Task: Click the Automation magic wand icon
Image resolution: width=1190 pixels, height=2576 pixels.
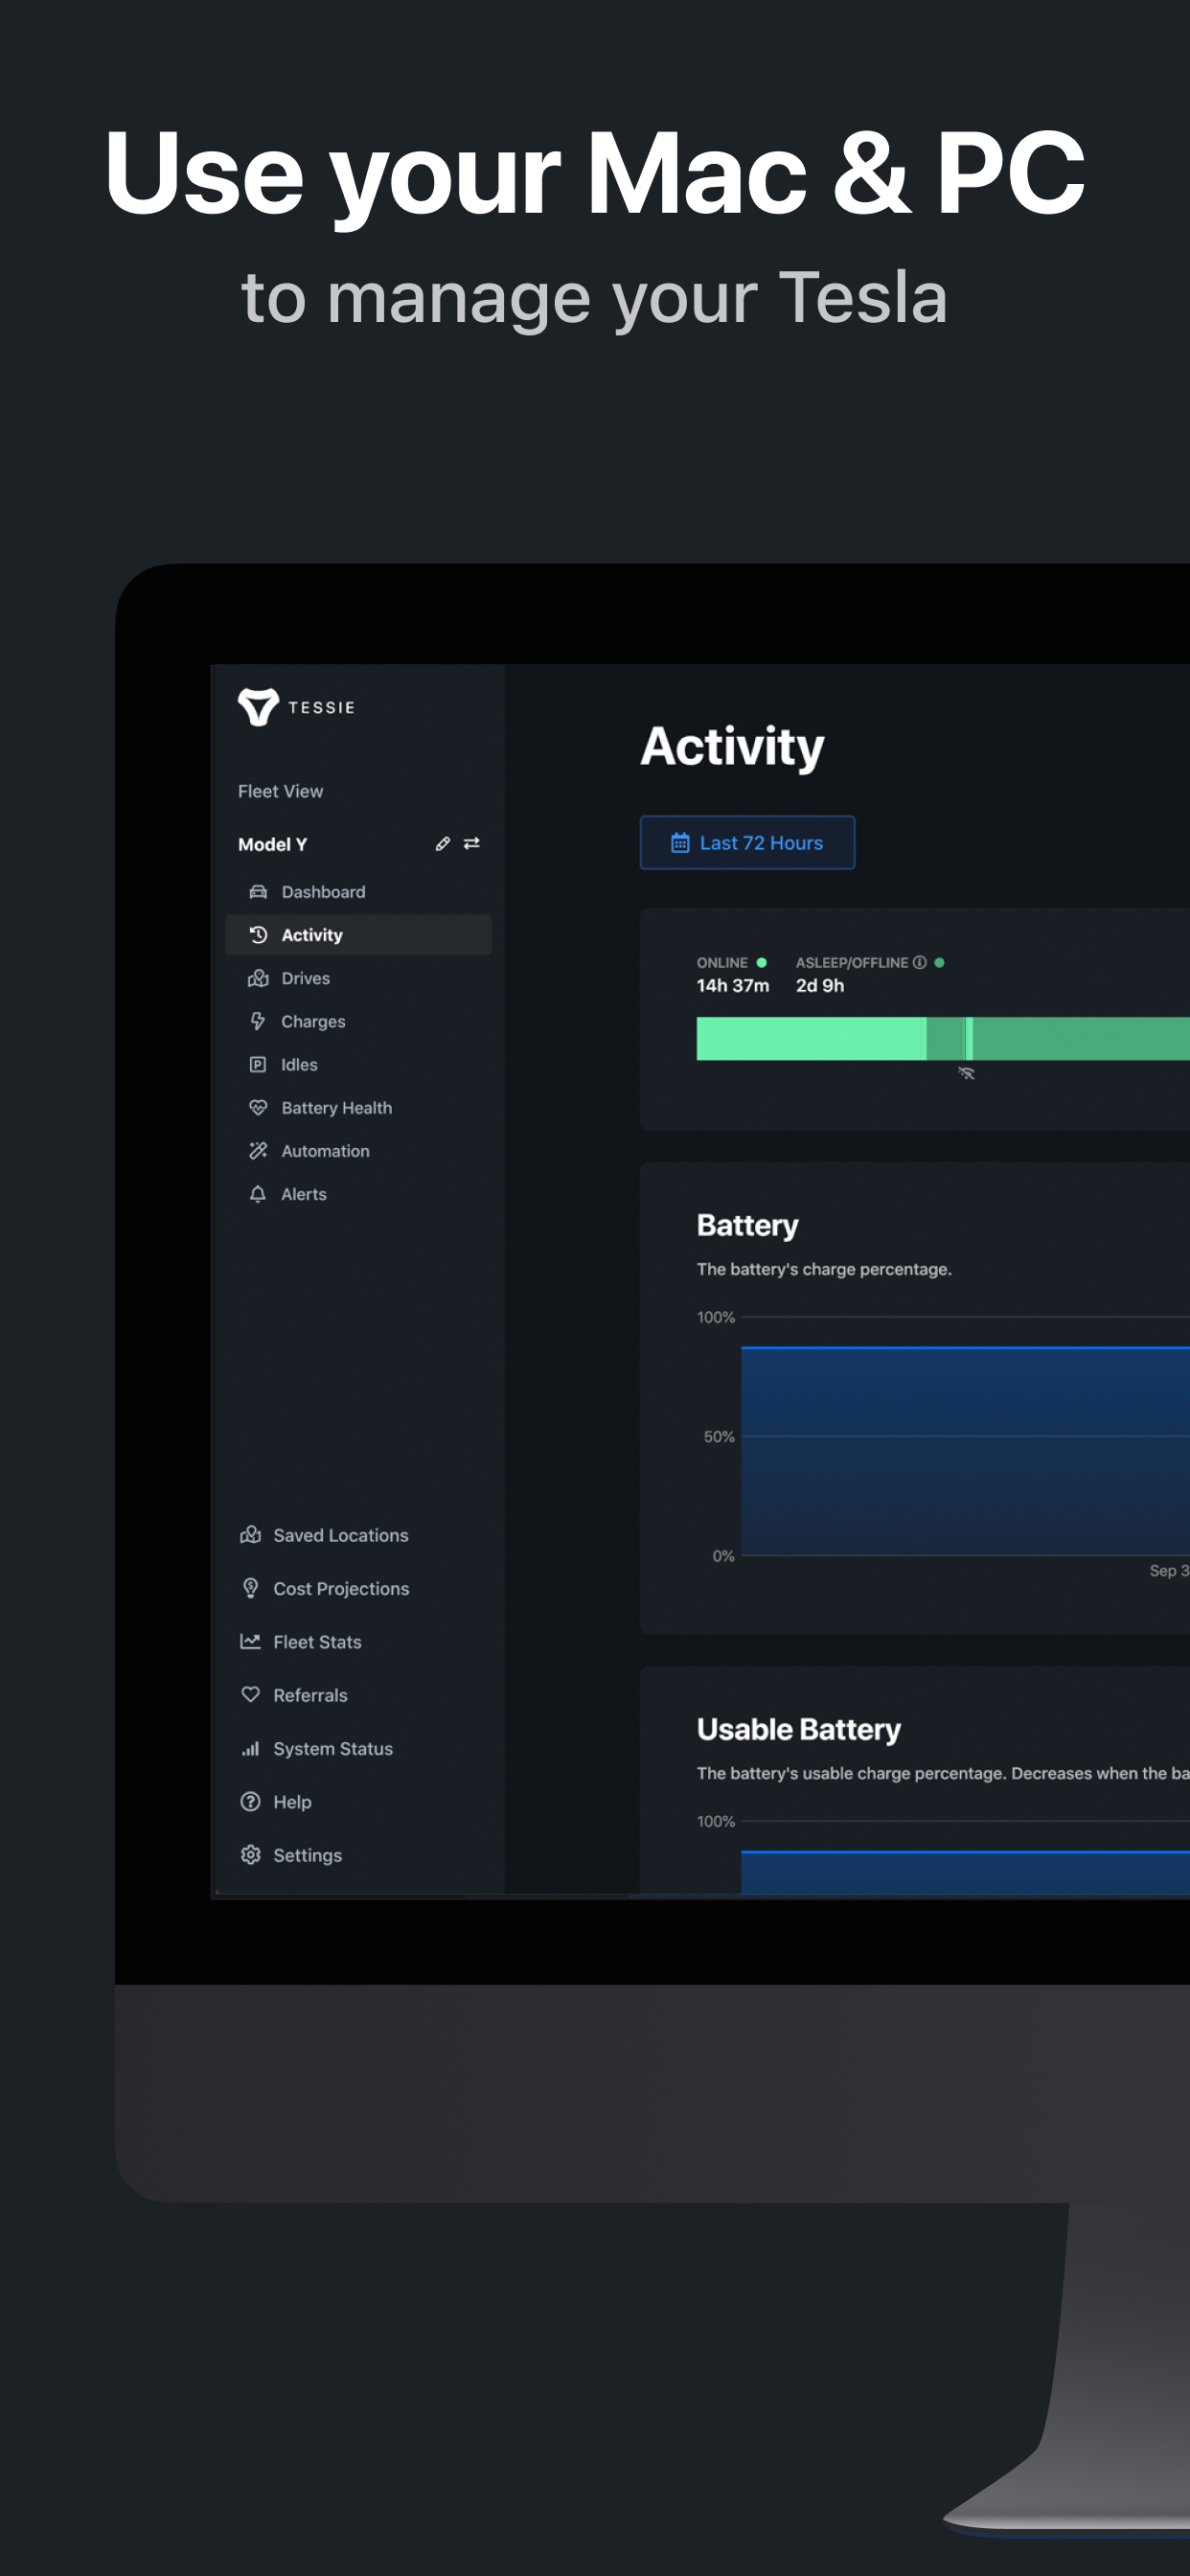Action: pos(258,1150)
